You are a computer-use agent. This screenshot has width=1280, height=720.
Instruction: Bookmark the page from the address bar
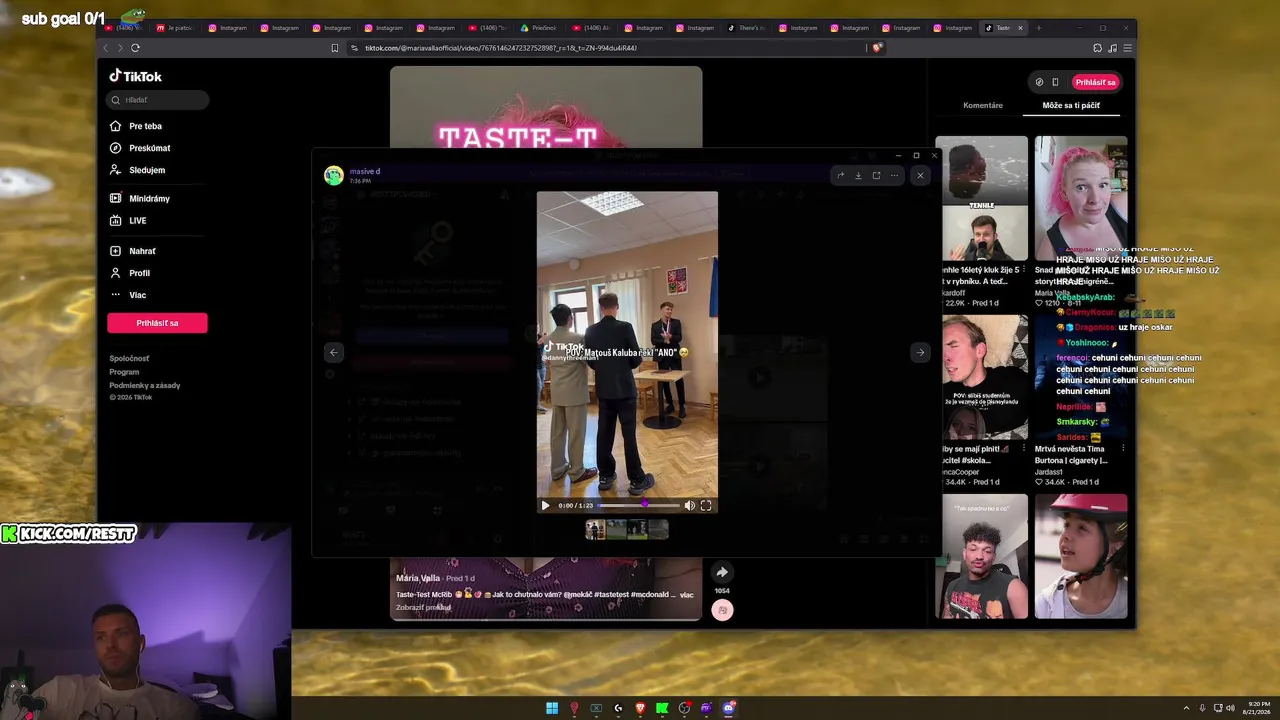[335, 48]
